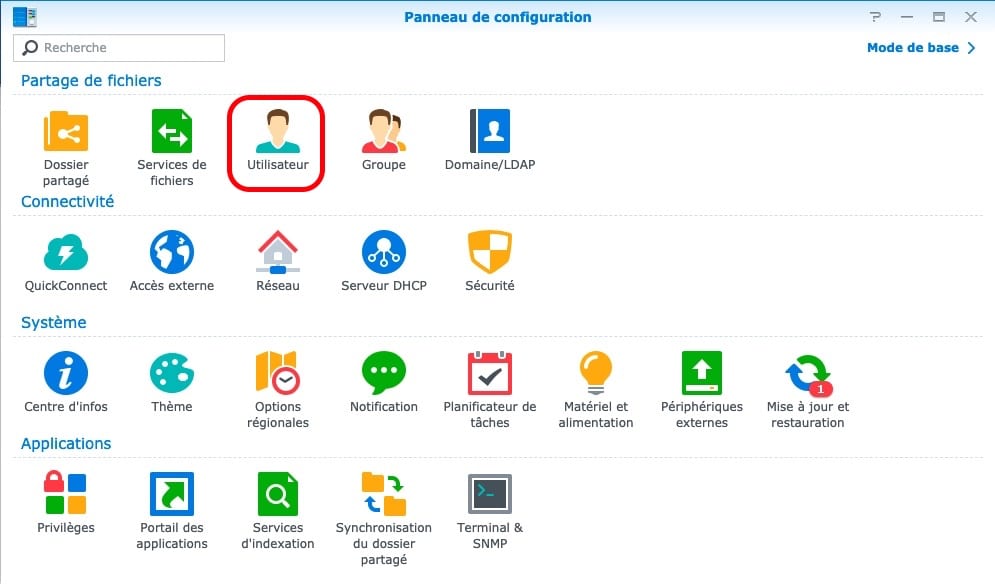Screen dimensions: 995x584
Task: Open the Sécurité shield icon
Action: coord(489,253)
